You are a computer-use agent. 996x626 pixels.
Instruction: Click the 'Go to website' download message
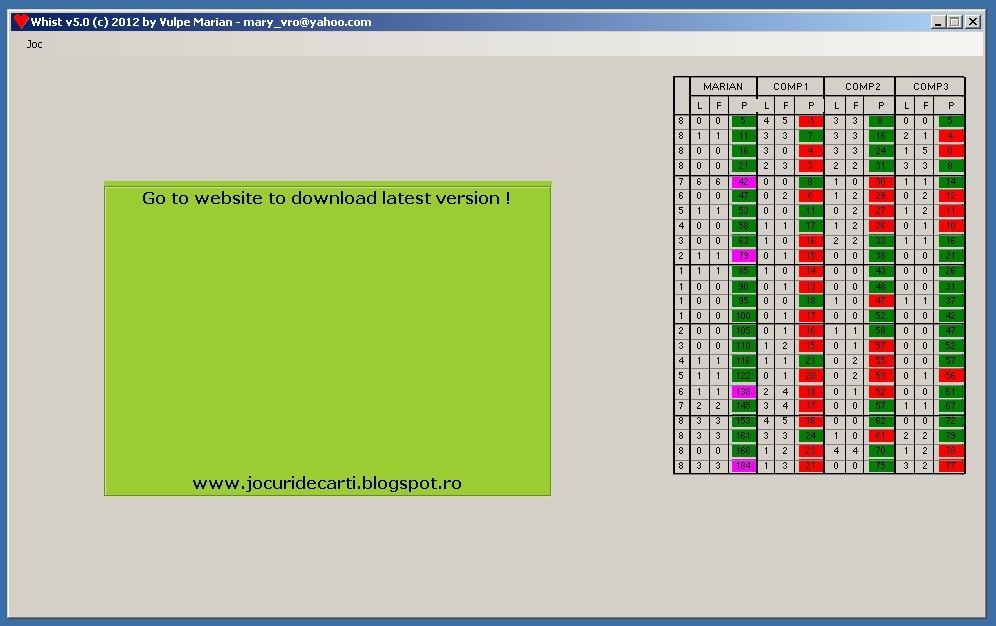pyautogui.click(x=326, y=198)
